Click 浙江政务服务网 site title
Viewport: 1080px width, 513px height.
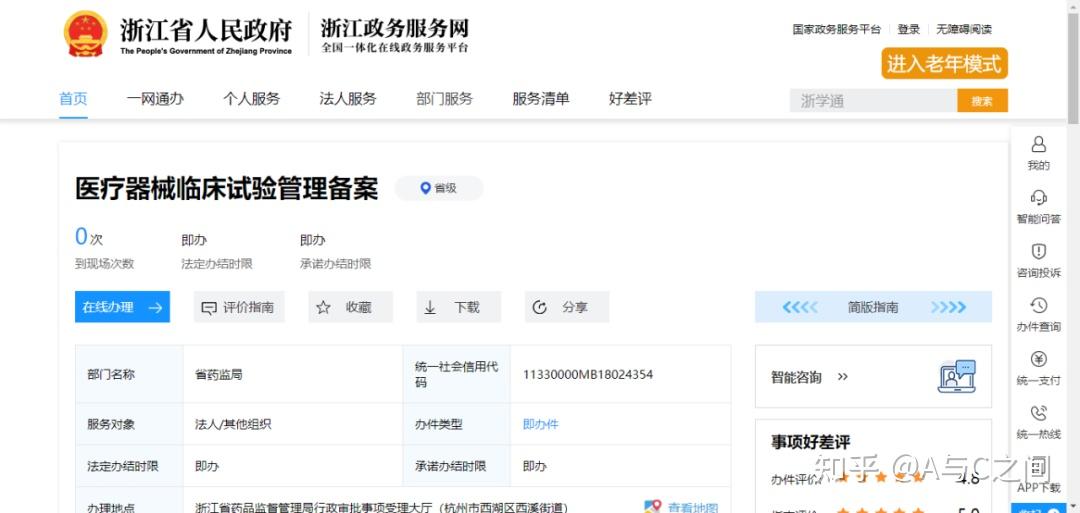[x=395, y=28]
